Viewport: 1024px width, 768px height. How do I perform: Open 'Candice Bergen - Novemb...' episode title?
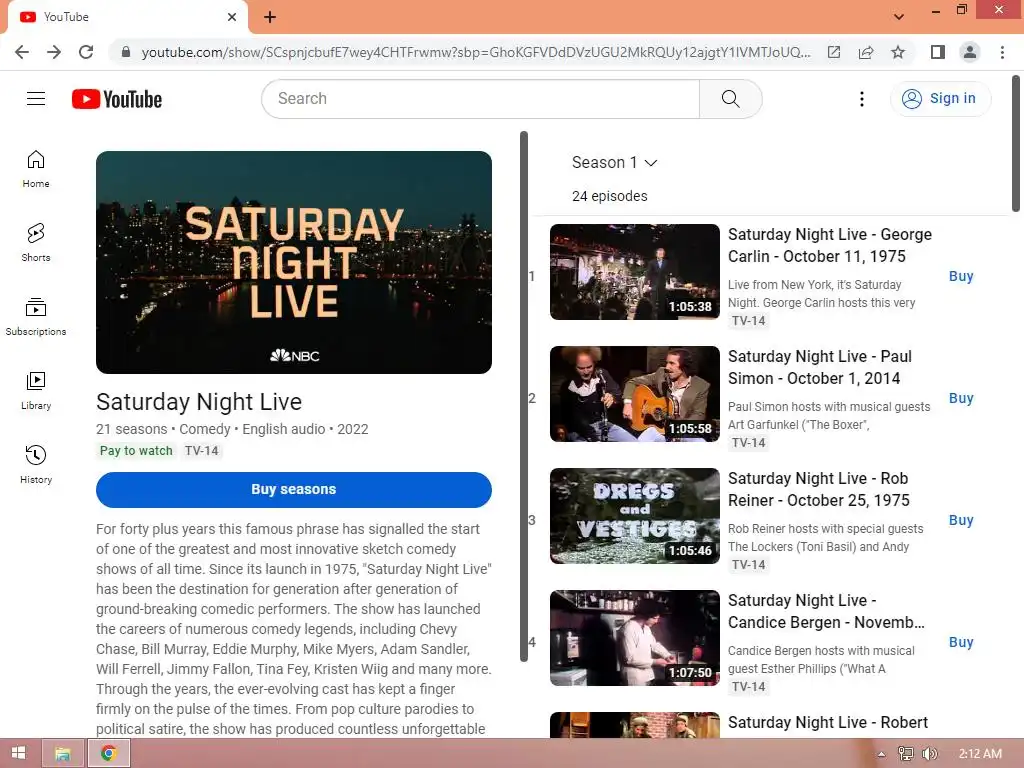pos(826,612)
